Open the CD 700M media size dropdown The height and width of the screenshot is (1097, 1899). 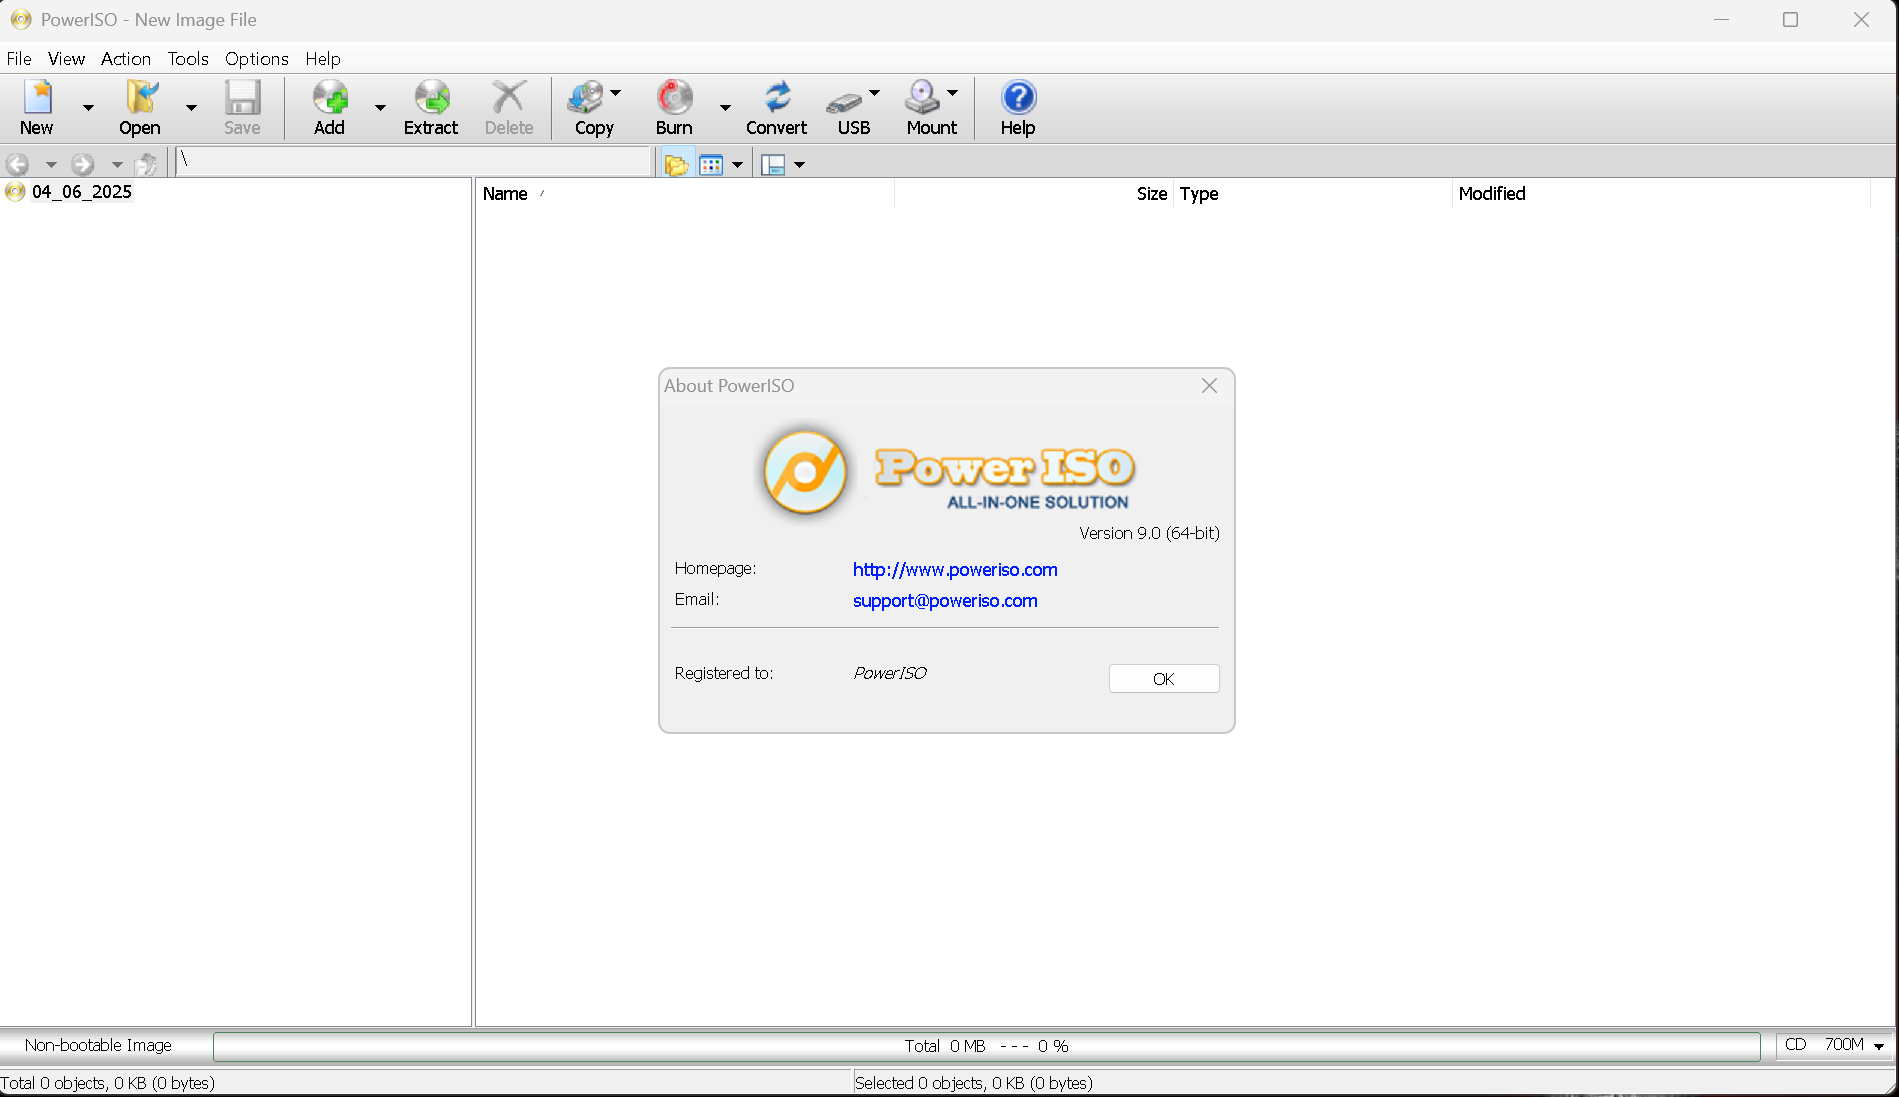[1835, 1045]
